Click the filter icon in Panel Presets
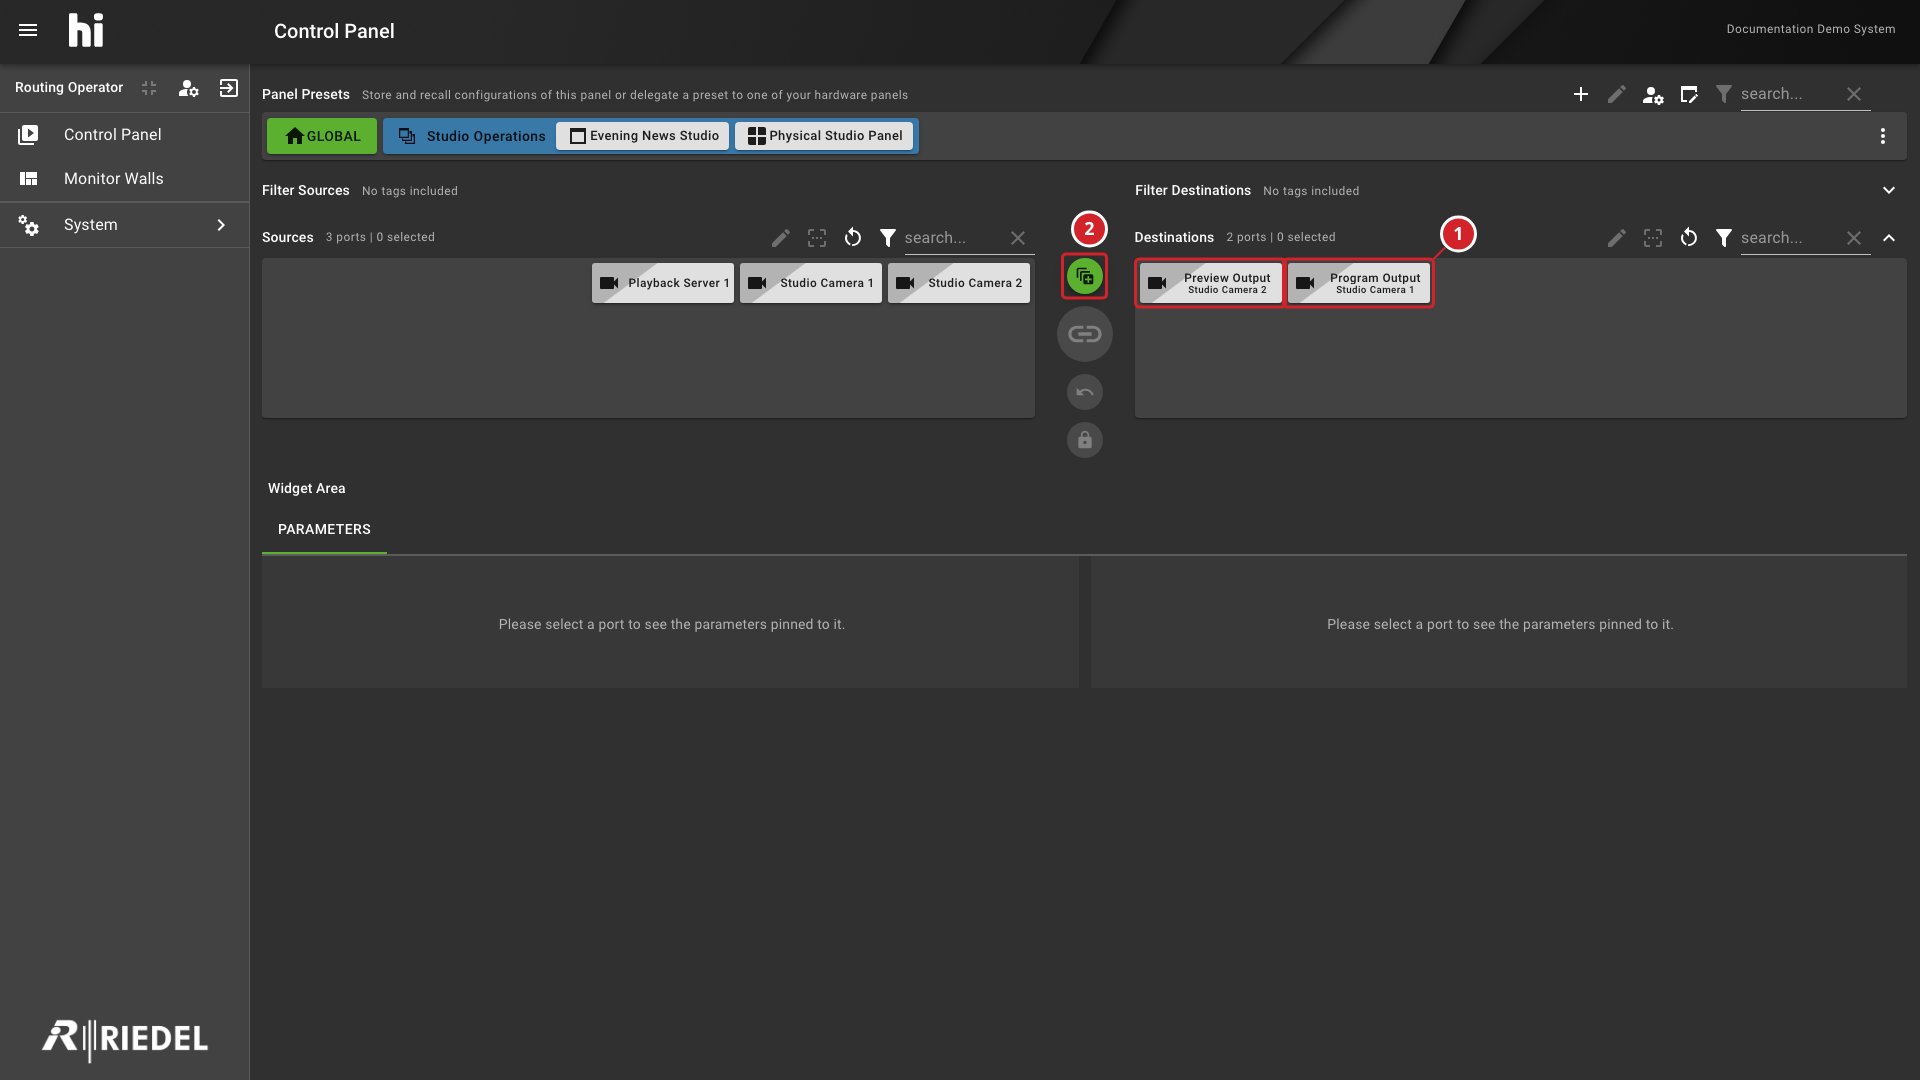Image resolution: width=1920 pixels, height=1080 pixels. [x=1724, y=94]
